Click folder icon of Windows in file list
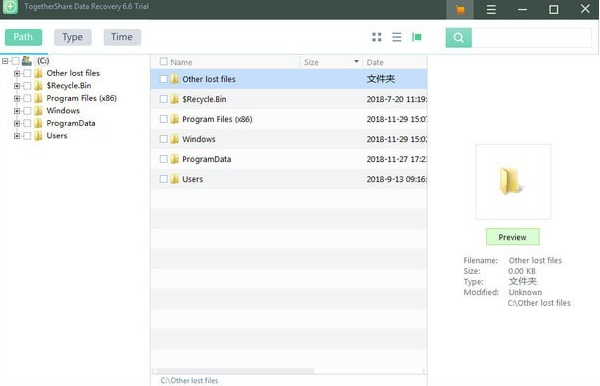The width and height of the screenshot is (600, 386). coord(174,139)
